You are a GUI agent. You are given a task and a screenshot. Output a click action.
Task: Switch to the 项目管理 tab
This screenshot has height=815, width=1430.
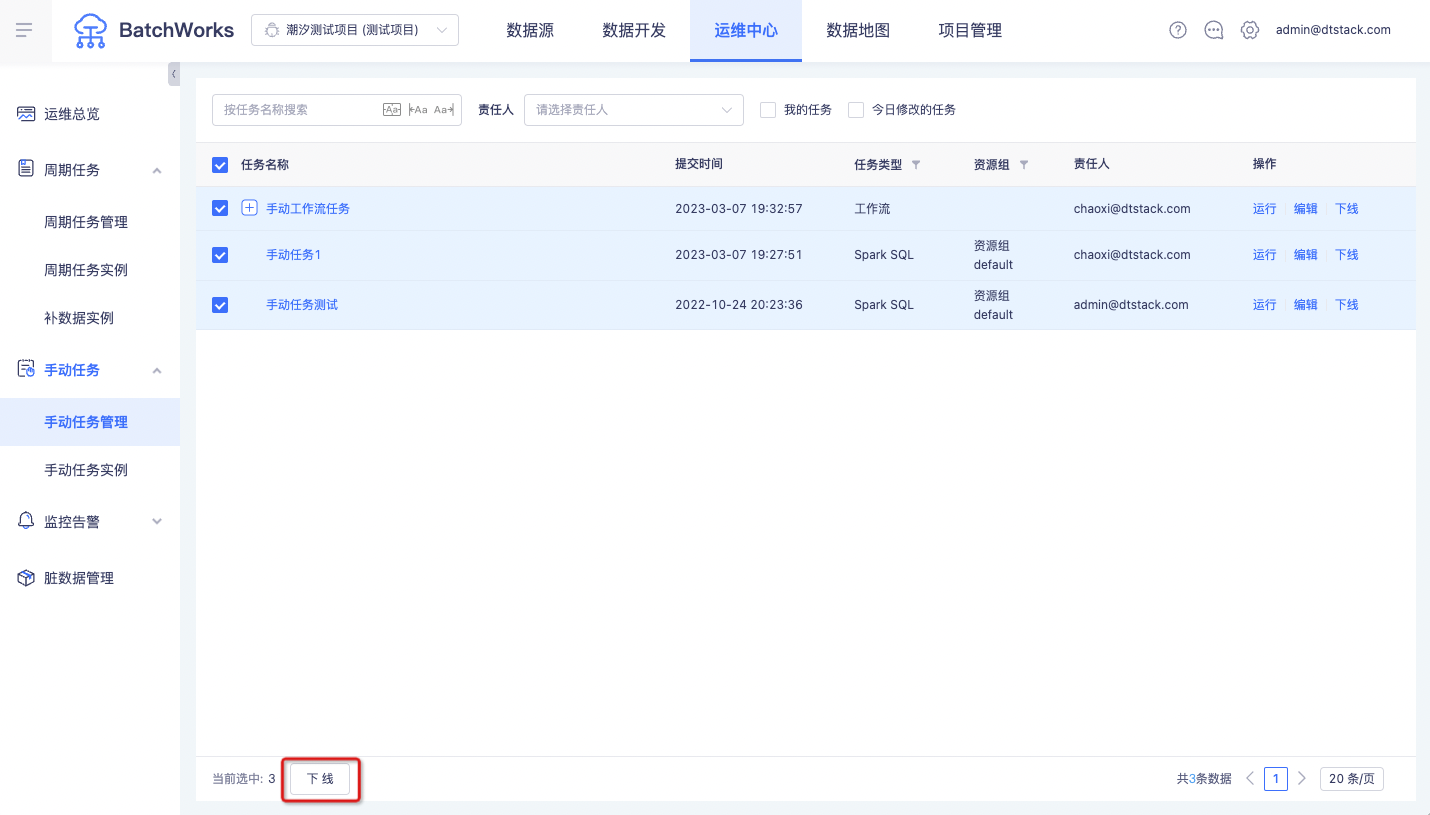[970, 31]
